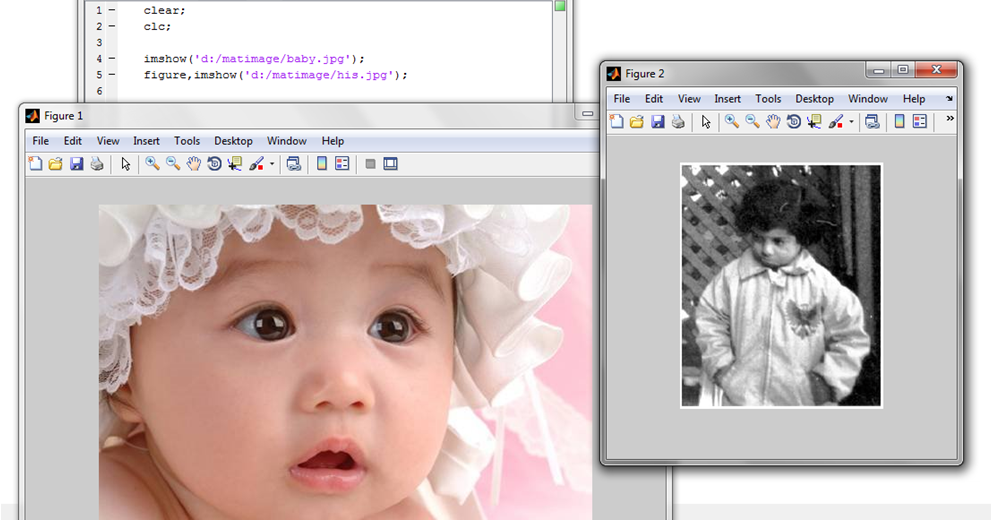Click dock arrow in Figure 2 menu bar
Image resolution: width=992 pixels, height=521 pixels.
click(x=950, y=99)
